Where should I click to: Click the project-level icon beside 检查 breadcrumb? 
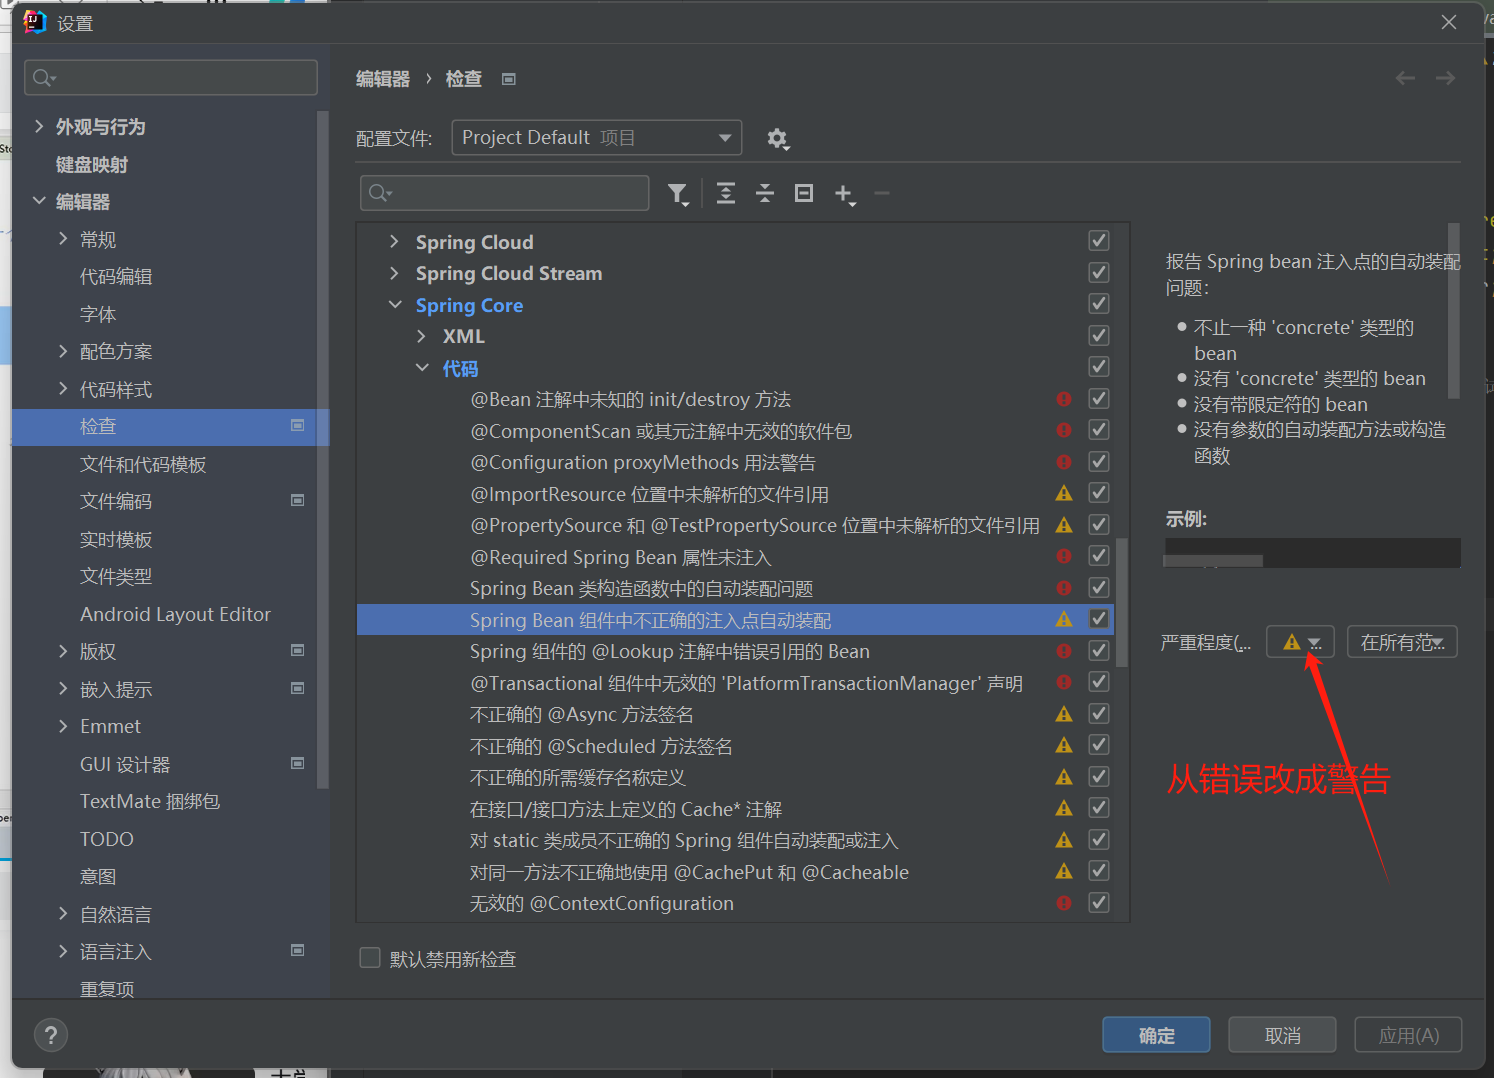click(509, 79)
